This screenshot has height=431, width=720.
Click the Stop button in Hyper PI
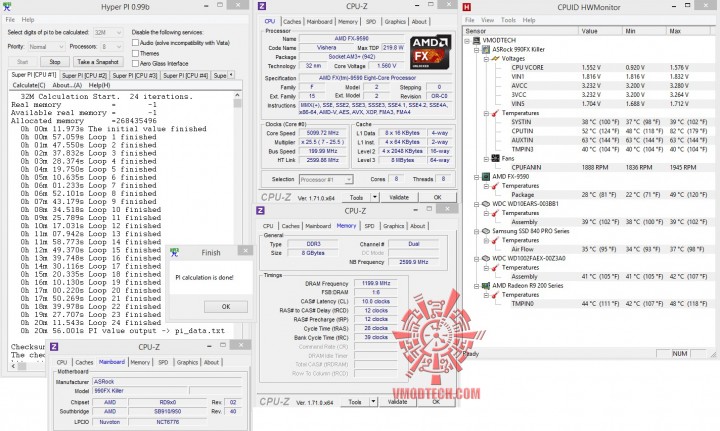55,62
